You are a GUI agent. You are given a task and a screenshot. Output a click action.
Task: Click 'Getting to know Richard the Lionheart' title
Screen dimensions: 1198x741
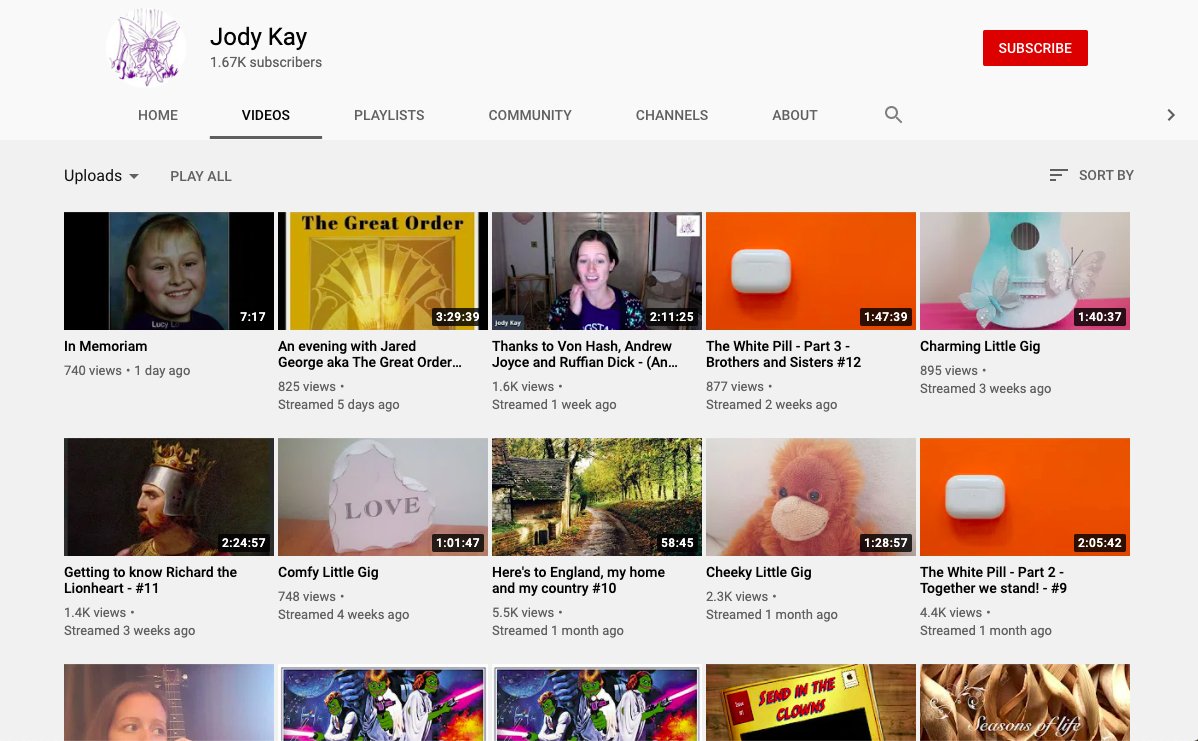coord(151,580)
